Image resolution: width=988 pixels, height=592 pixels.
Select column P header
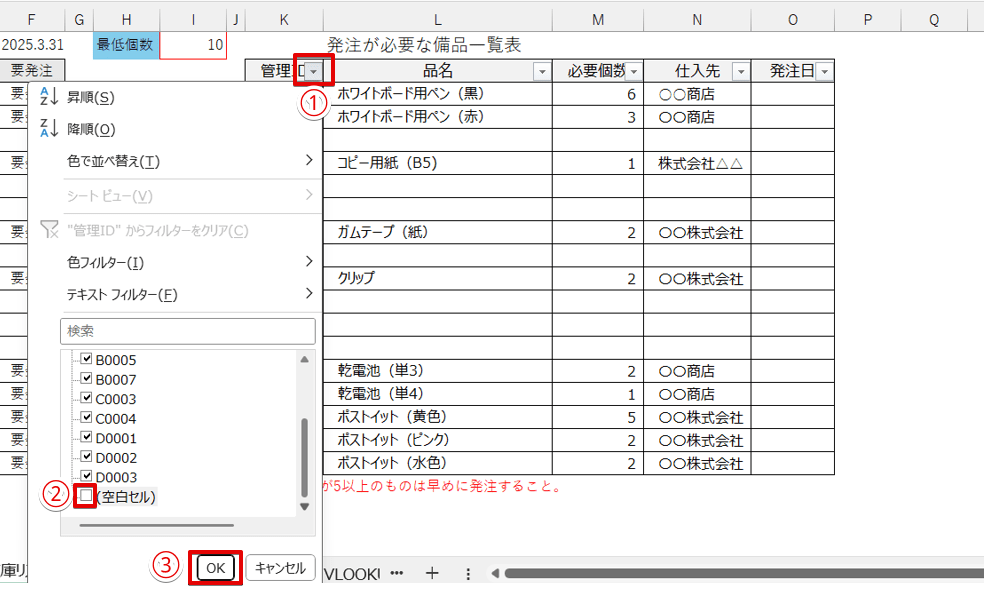868,20
